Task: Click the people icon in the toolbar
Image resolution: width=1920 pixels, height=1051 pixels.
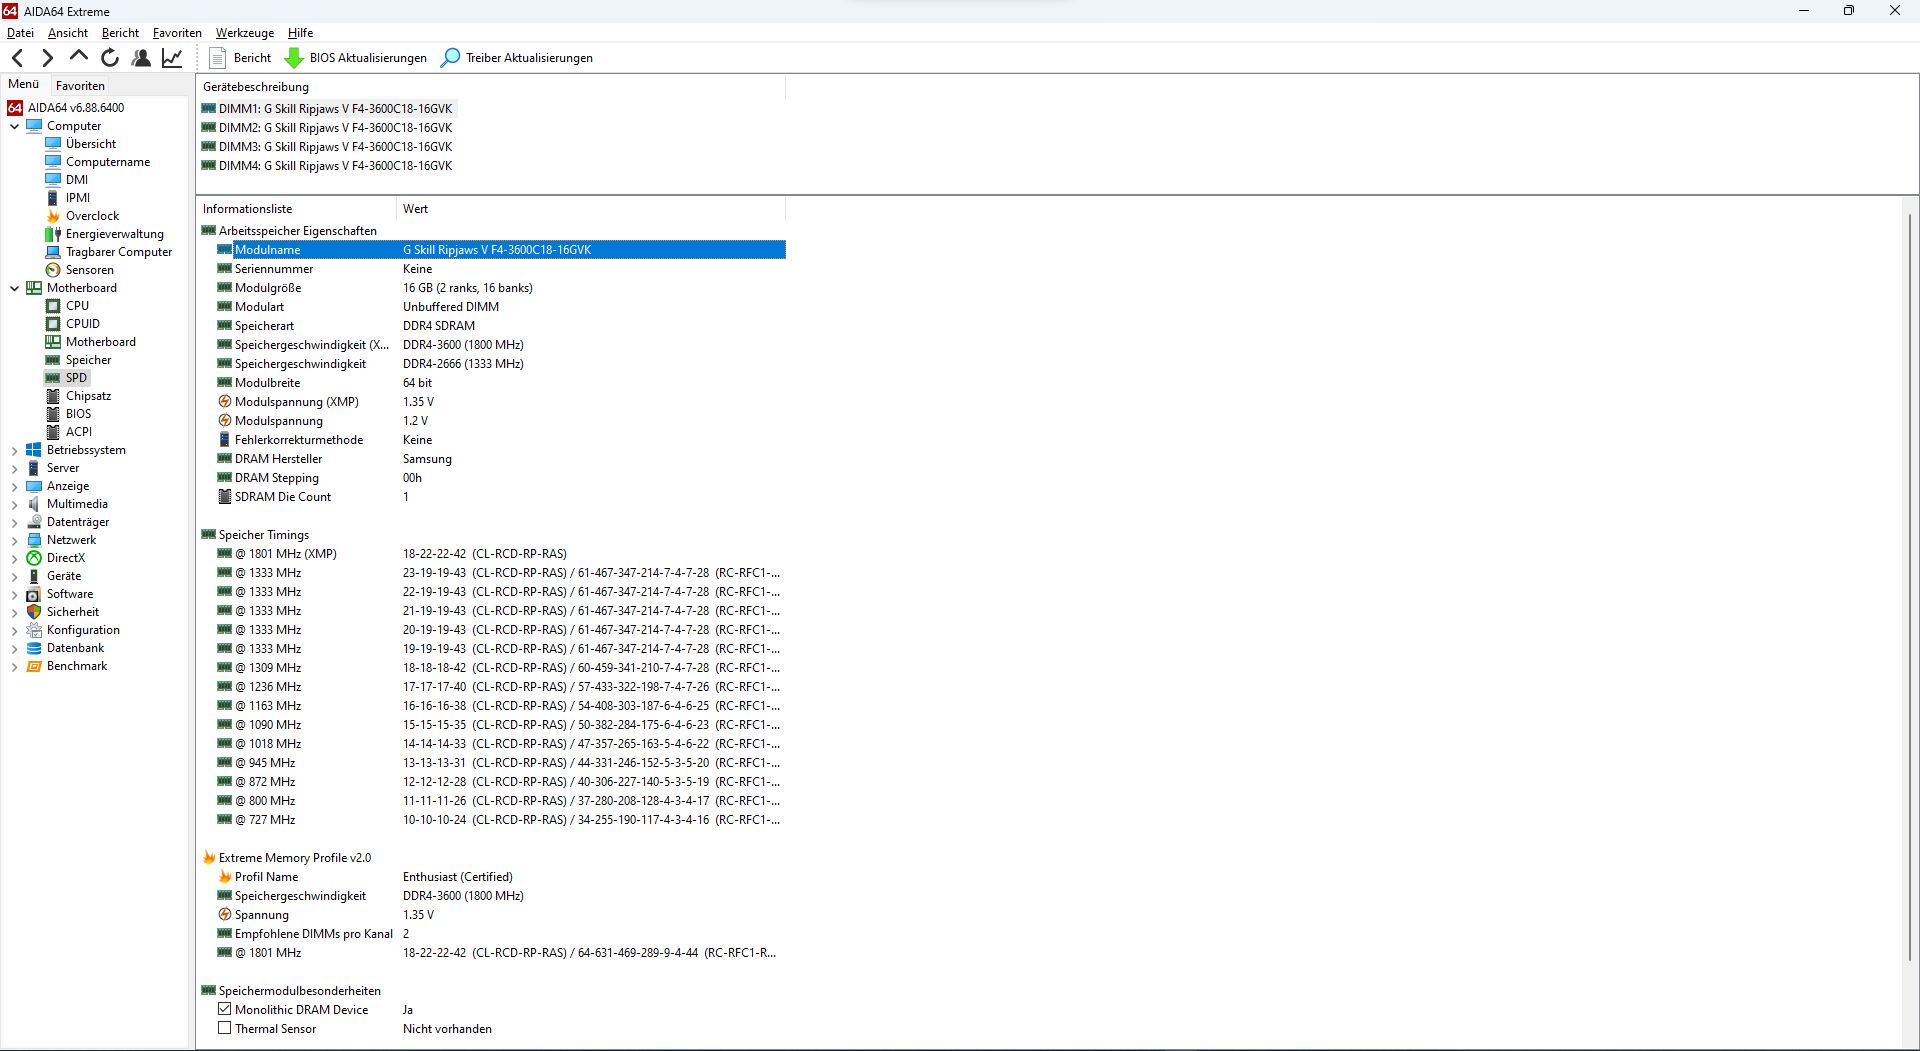Action: coord(140,58)
